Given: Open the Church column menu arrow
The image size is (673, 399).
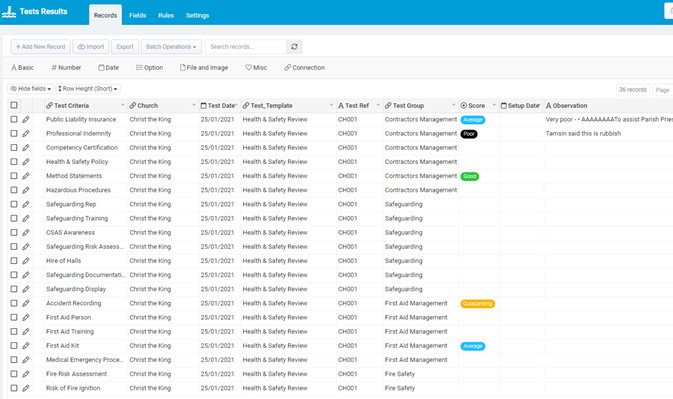Looking at the screenshot, I should (x=194, y=105).
